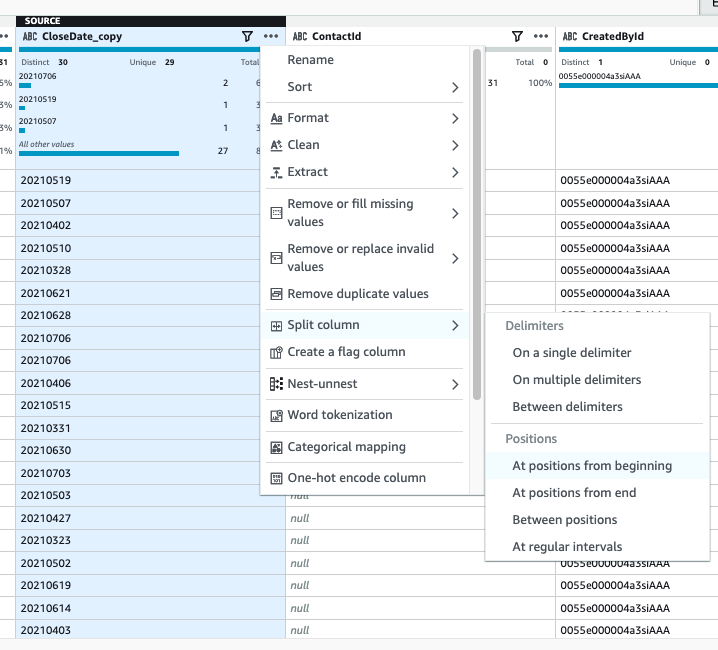The width and height of the screenshot is (718, 650).
Task: Click the ABC type icon of ContactId
Action: tap(300, 36)
